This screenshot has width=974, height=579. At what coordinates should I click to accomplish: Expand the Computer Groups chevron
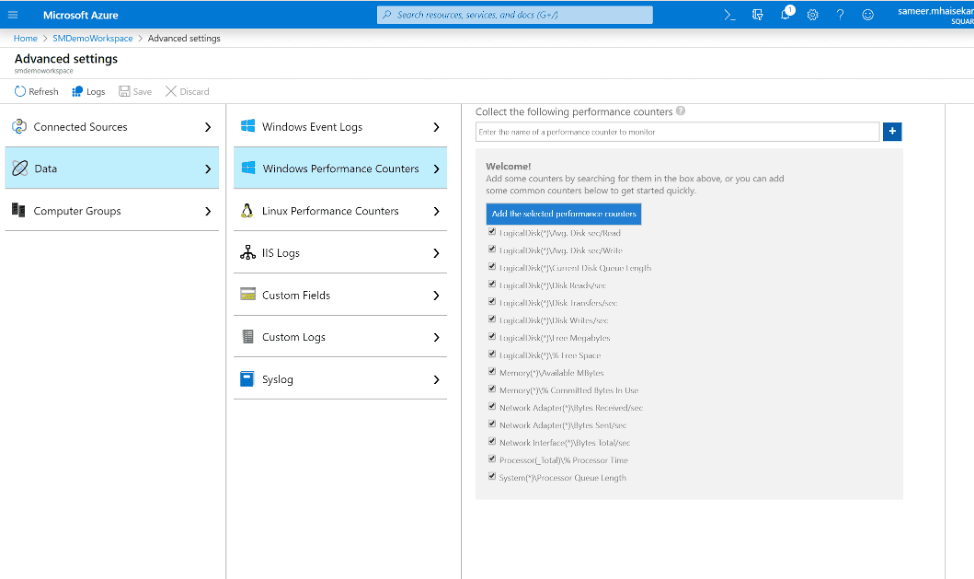207,211
